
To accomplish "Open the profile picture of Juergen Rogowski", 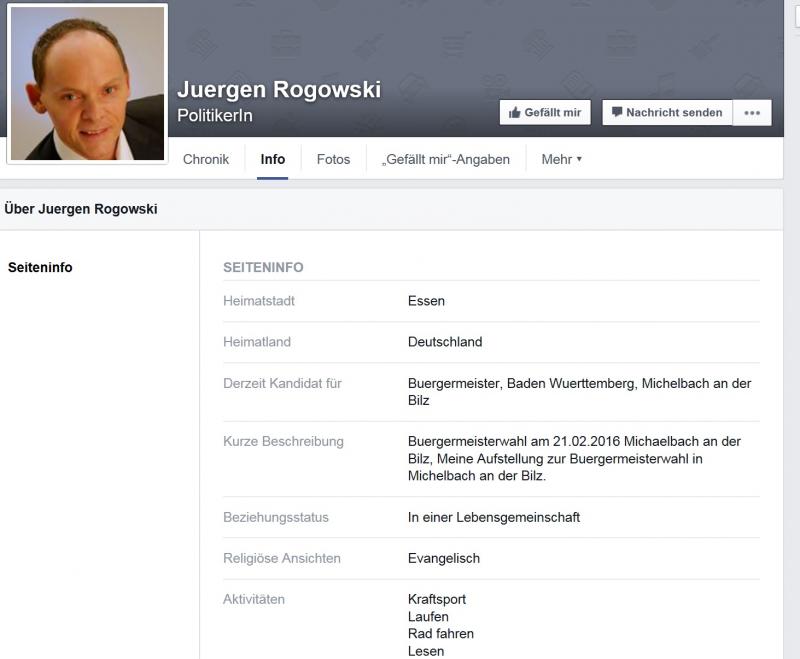I will (x=87, y=83).
